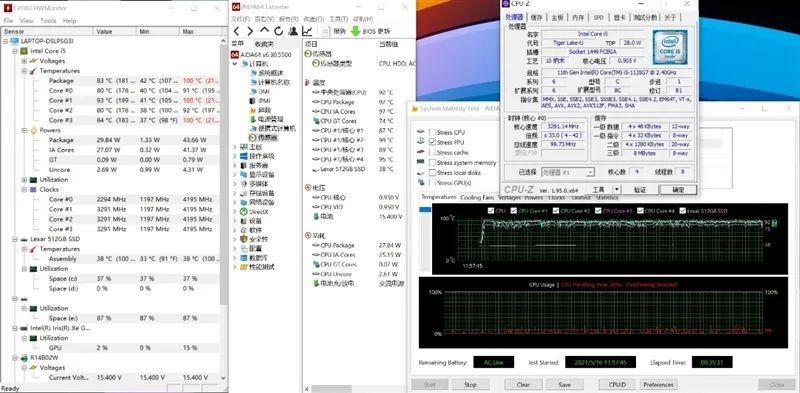Switch to the Cooling Fans tab
Viewport: 800px width, 393px height.
click(478, 197)
